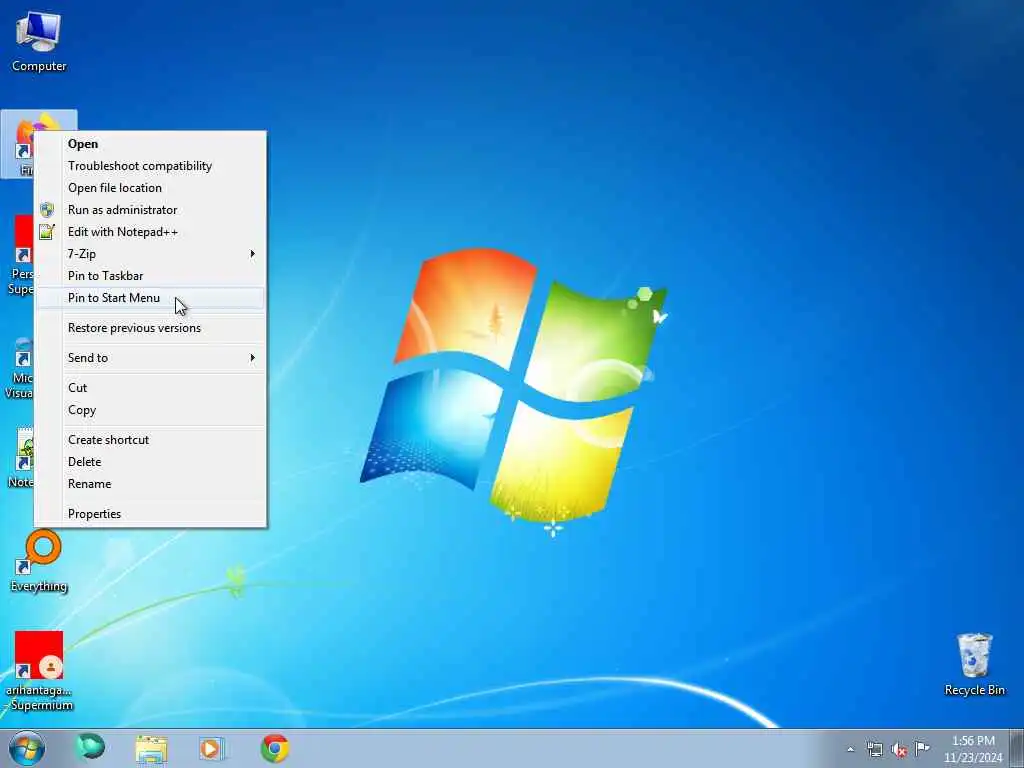Image resolution: width=1024 pixels, height=768 pixels.
Task: Open the Action Center flag icon
Action: pos(922,748)
